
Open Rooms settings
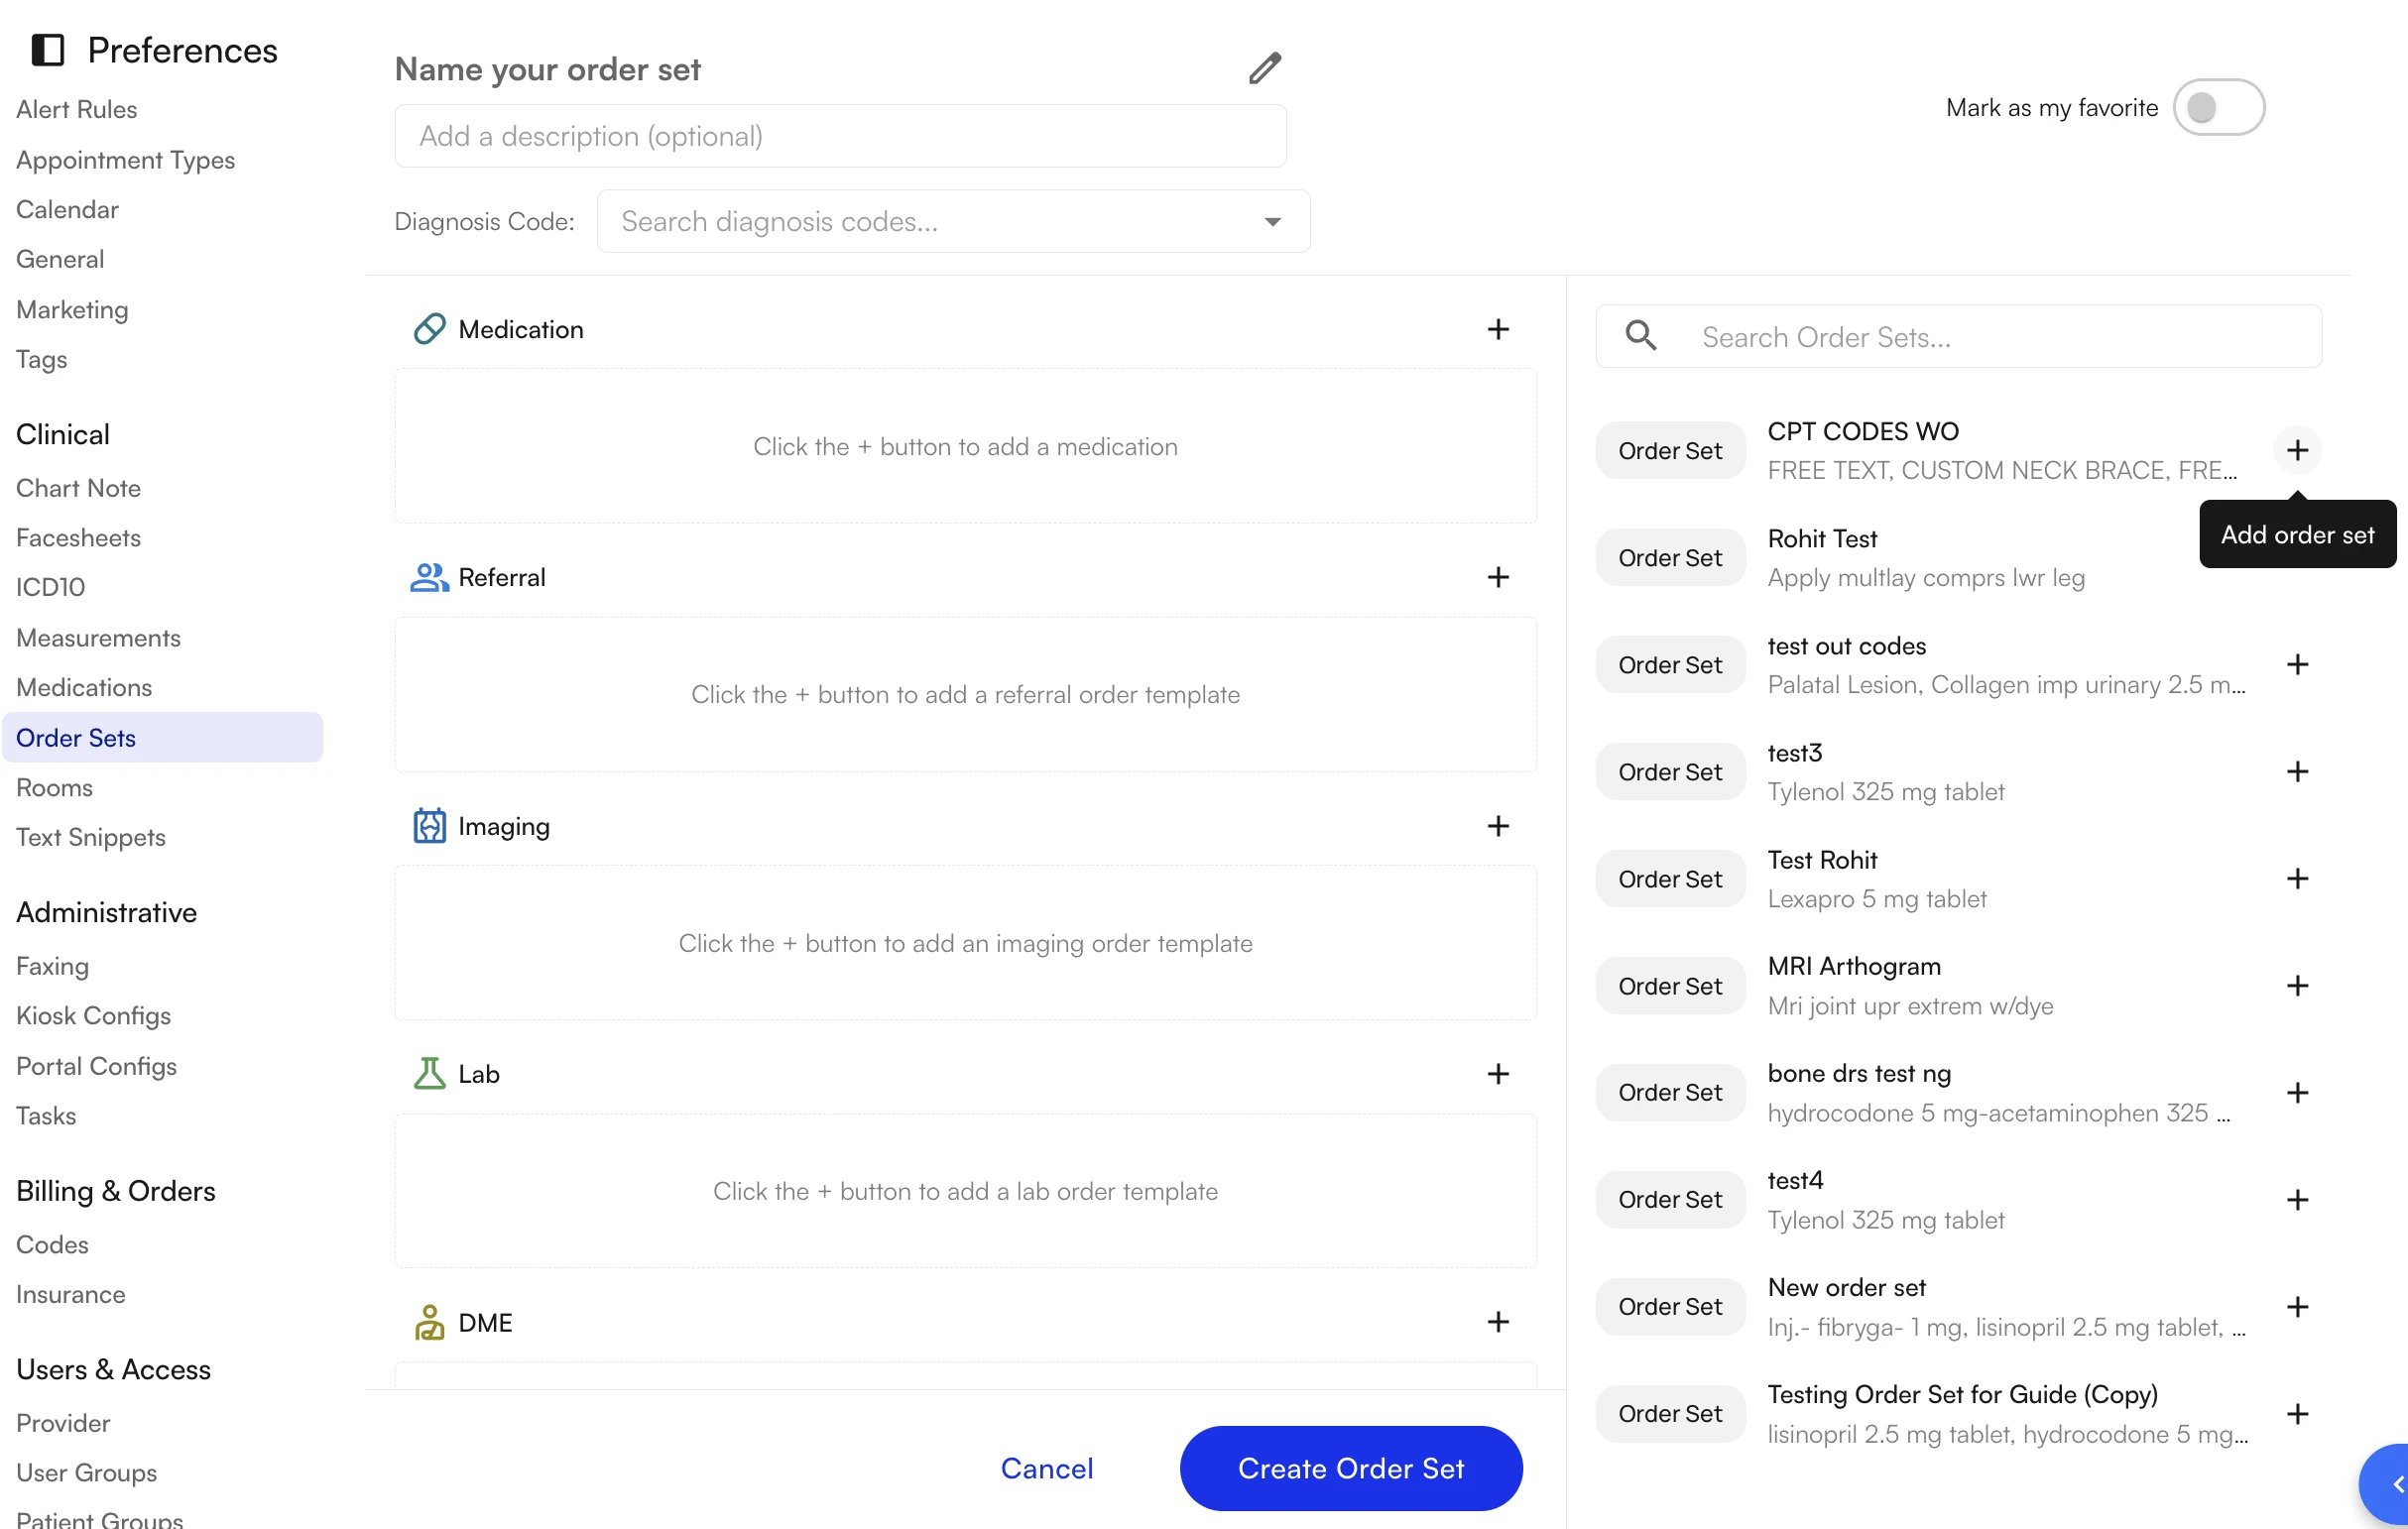[54, 787]
